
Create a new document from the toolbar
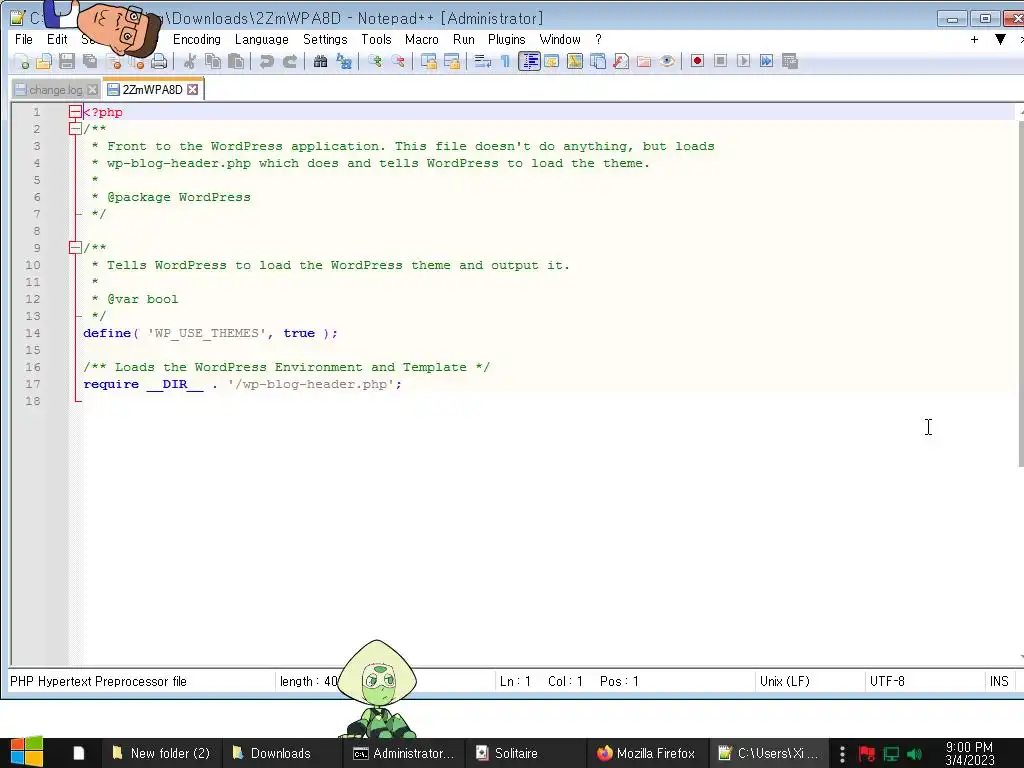pos(22,61)
